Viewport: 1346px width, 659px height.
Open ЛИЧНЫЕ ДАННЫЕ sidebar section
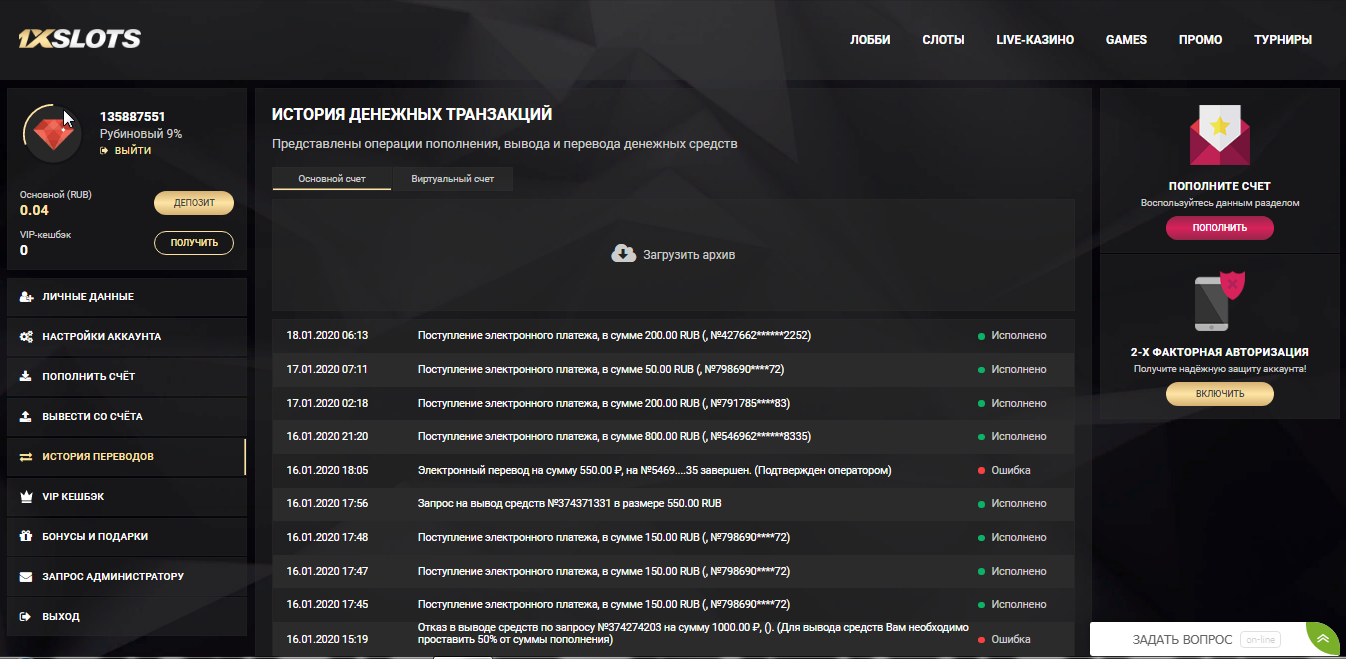click(126, 297)
